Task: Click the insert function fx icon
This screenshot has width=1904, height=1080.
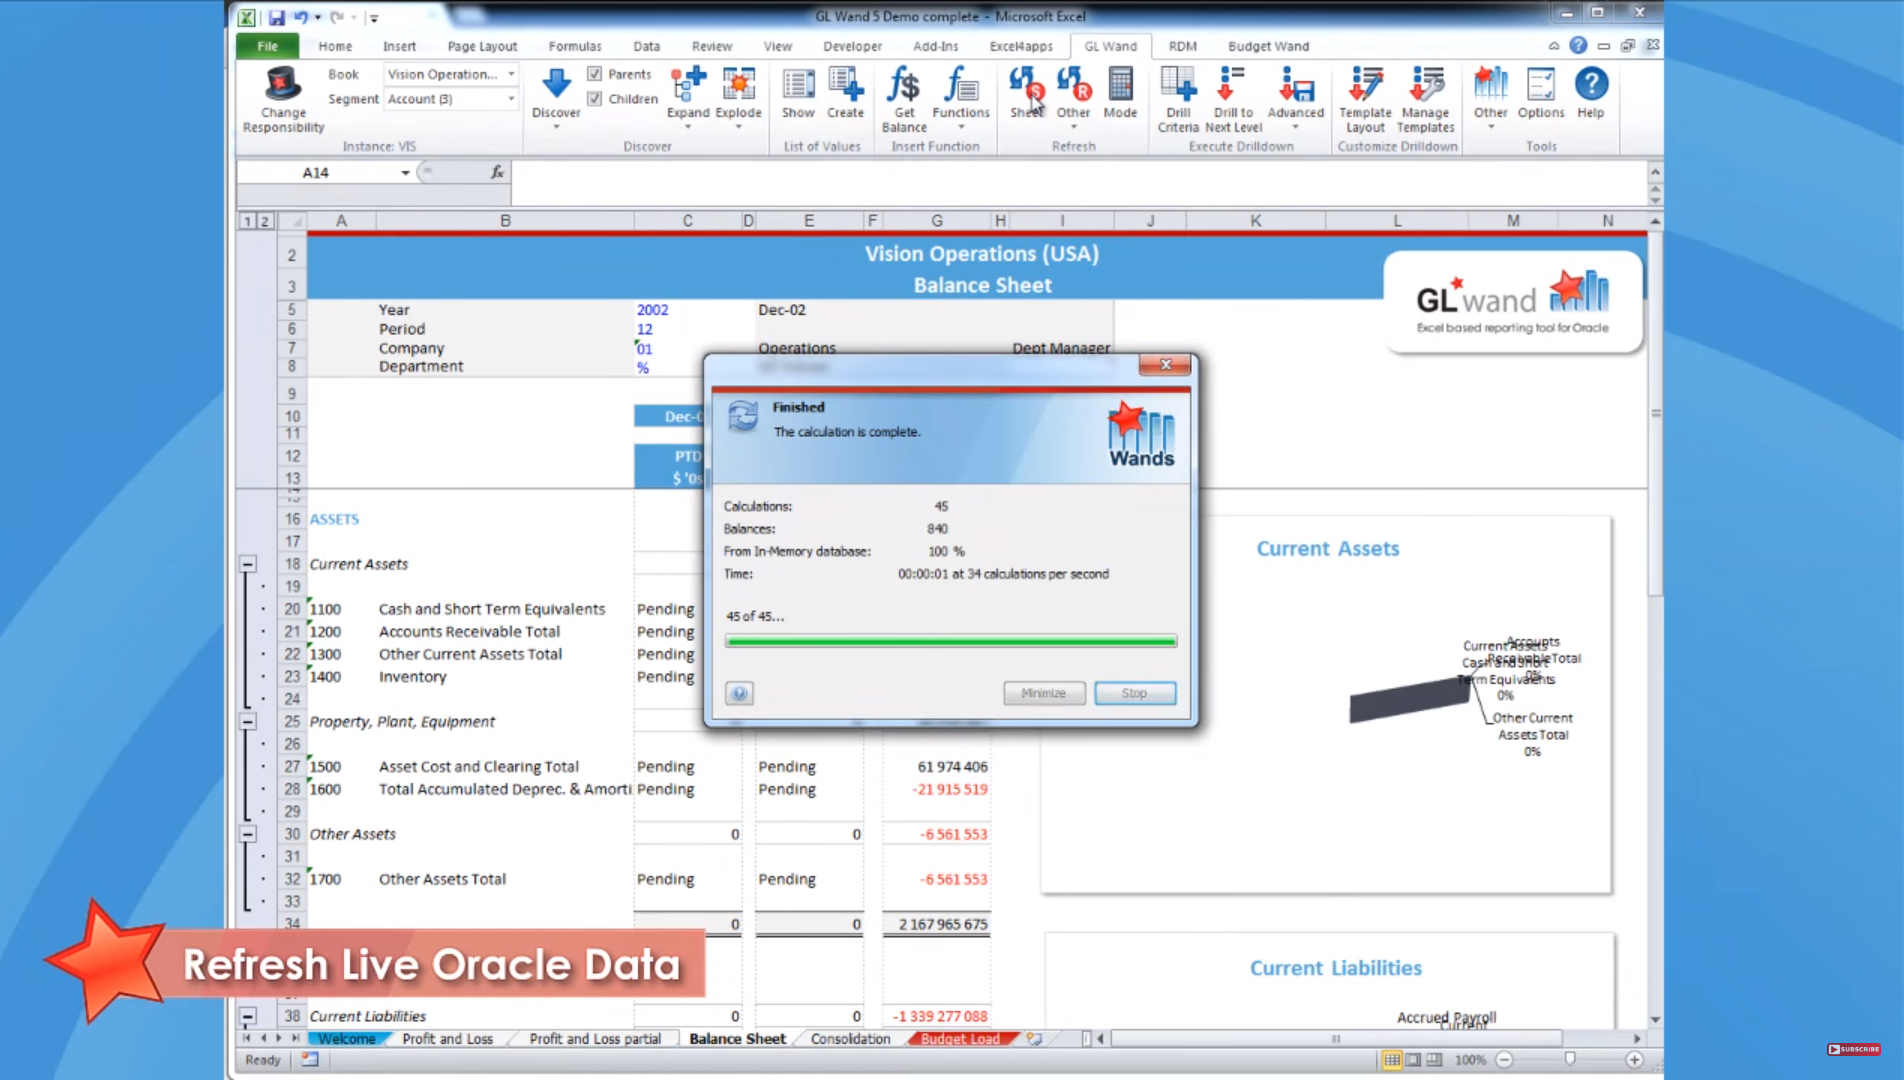Action: 497,172
